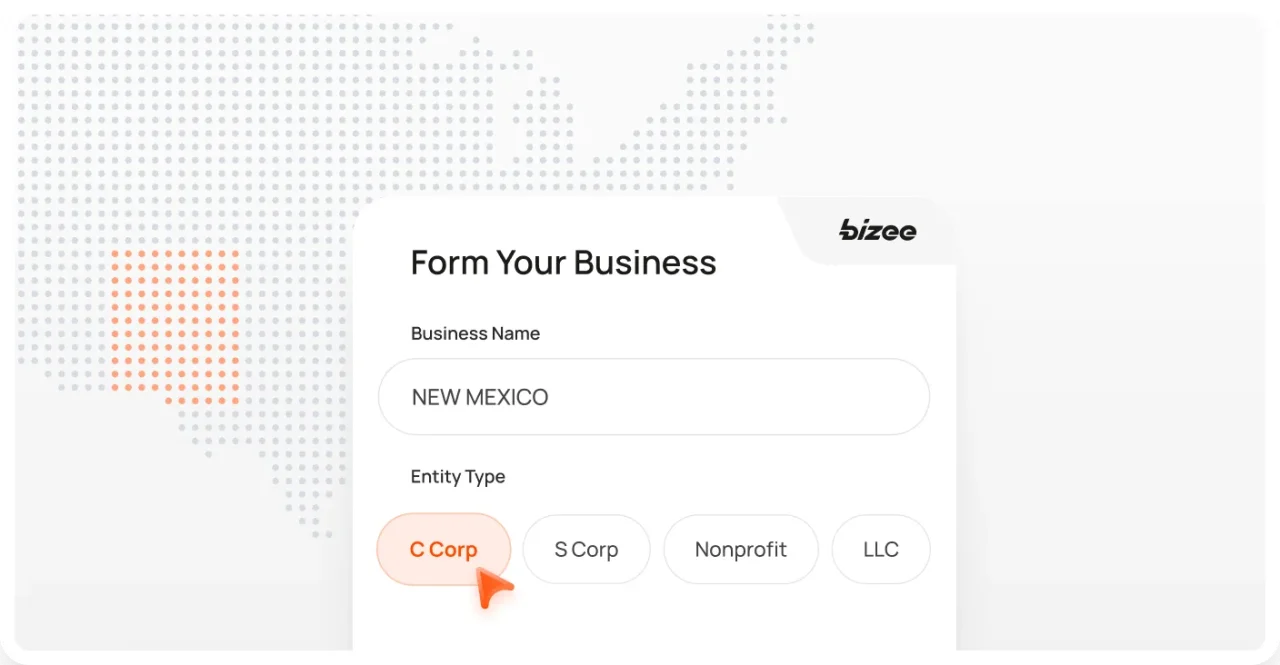Click inside the NEW MEXICO business name field
1280x665 pixels.
tap(654, 397)
